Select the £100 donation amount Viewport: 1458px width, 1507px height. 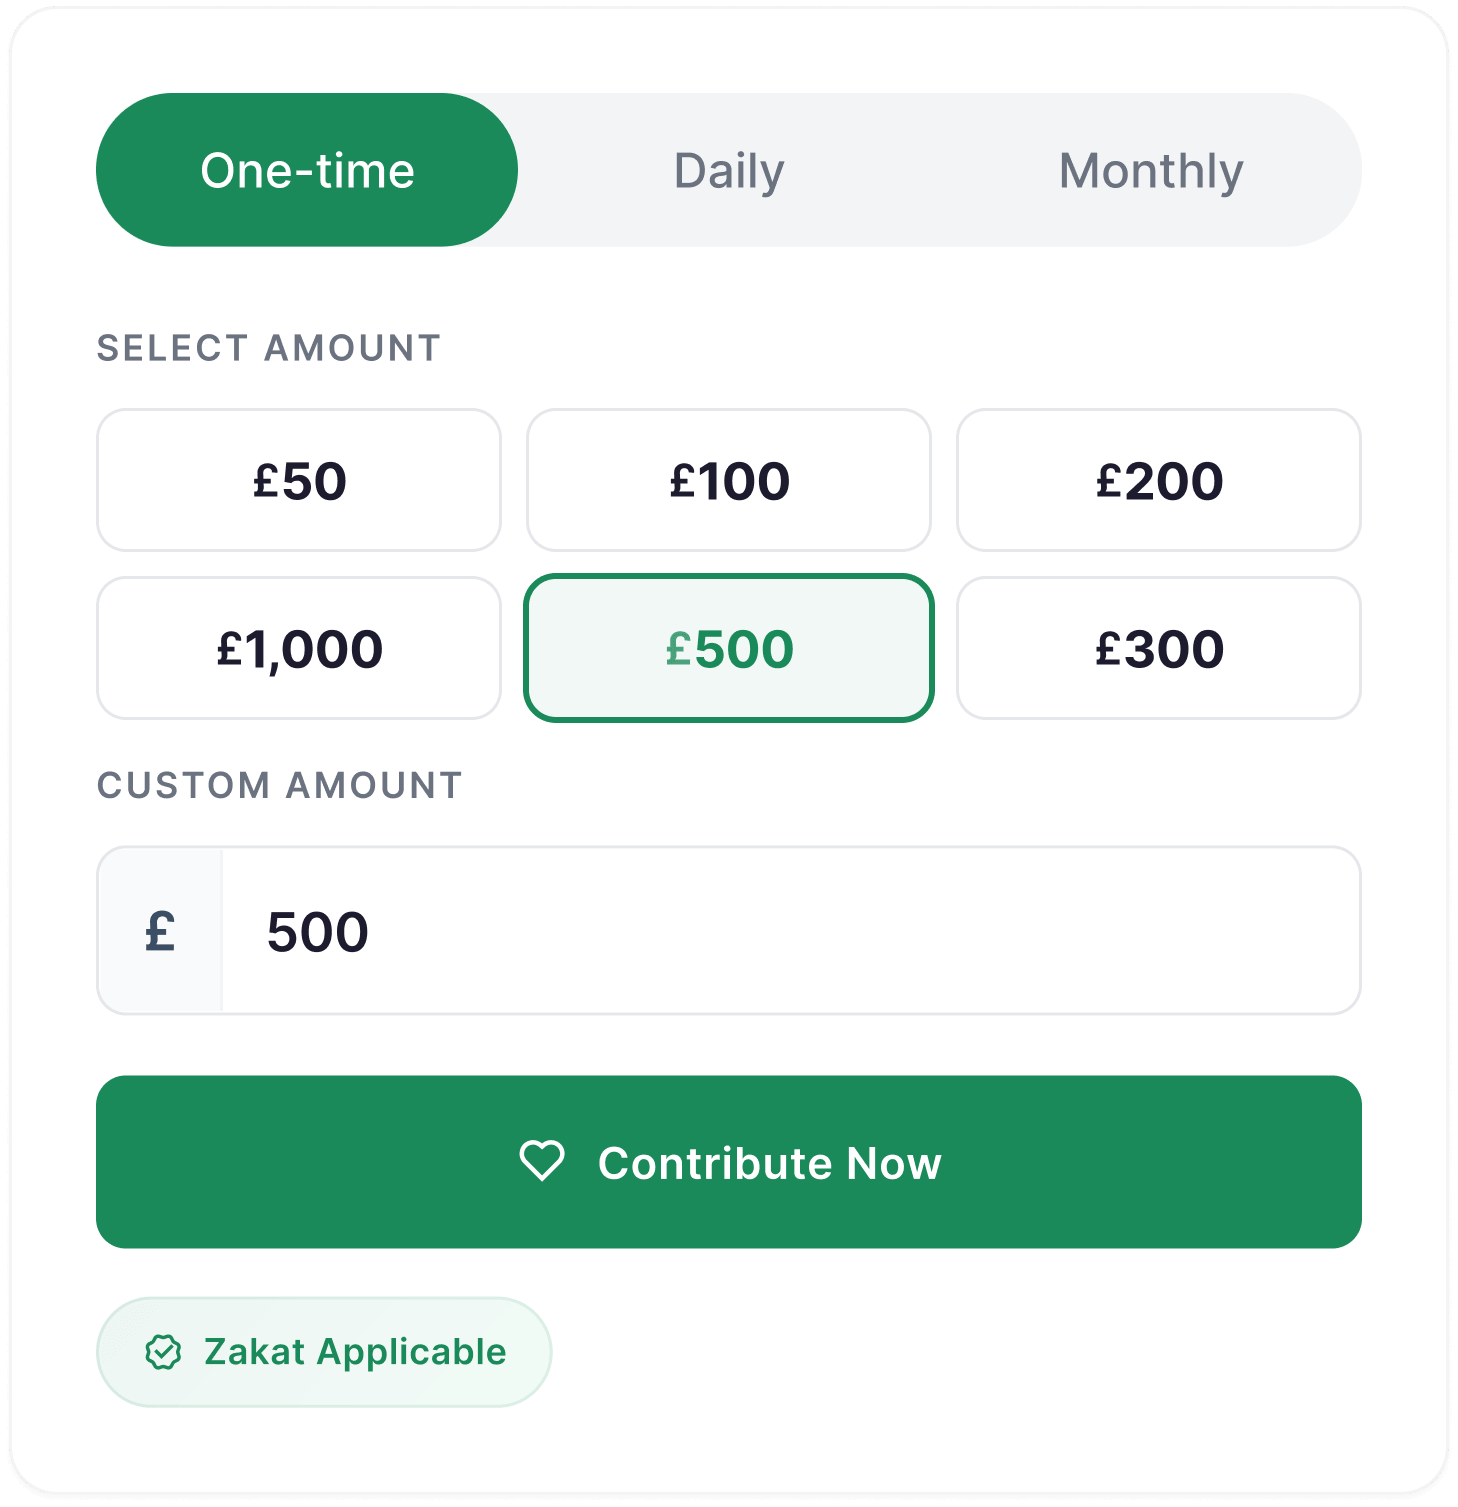[728, 480]
